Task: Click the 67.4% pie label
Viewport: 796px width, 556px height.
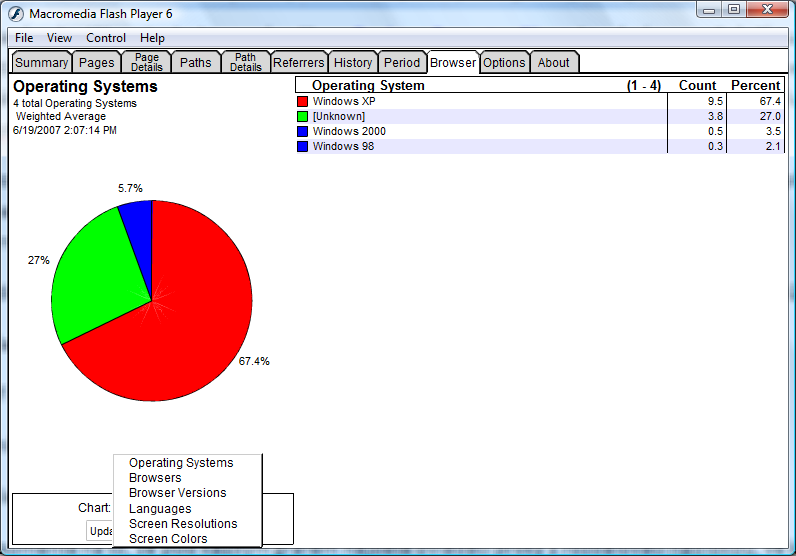Action: coord(254,361)
